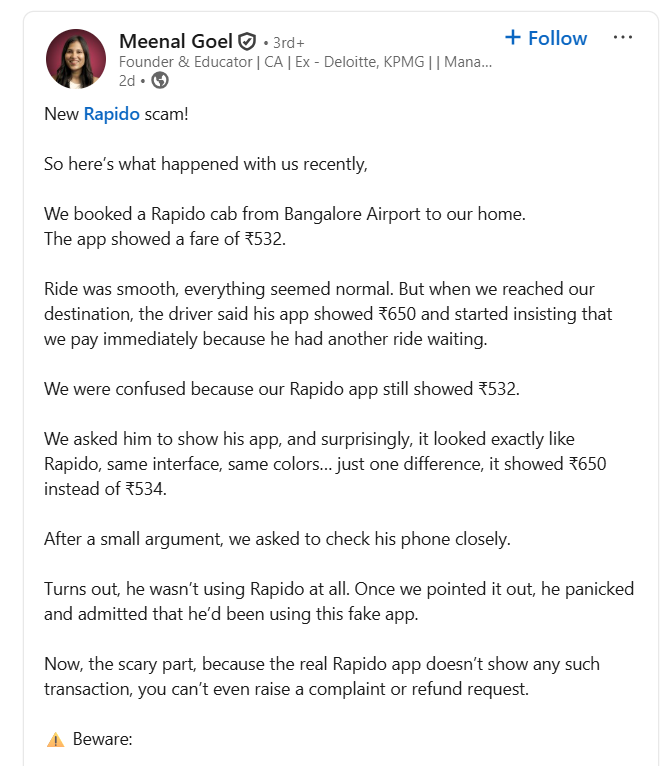This screenshot has height=766, width=667.
Task: Click the "So here's what happened" line
Action: tap(206, 164)
